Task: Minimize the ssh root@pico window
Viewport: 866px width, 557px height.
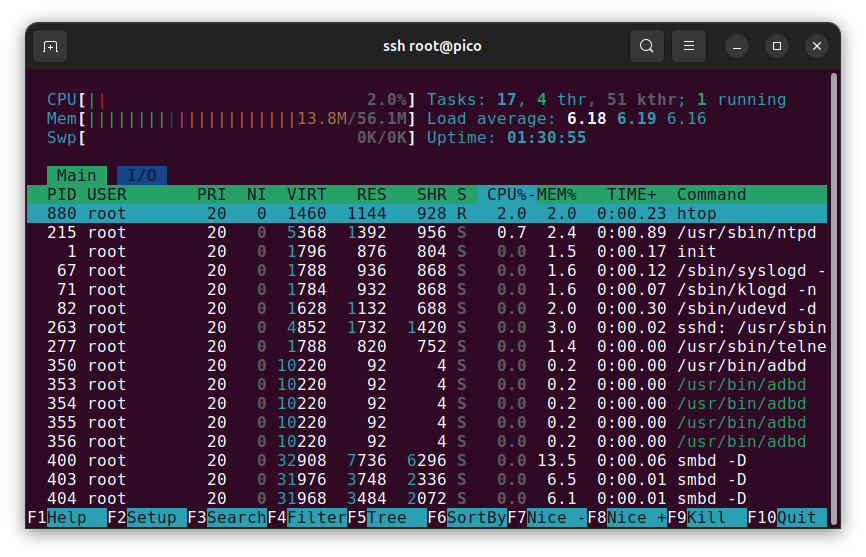Action: pos(737,46)
